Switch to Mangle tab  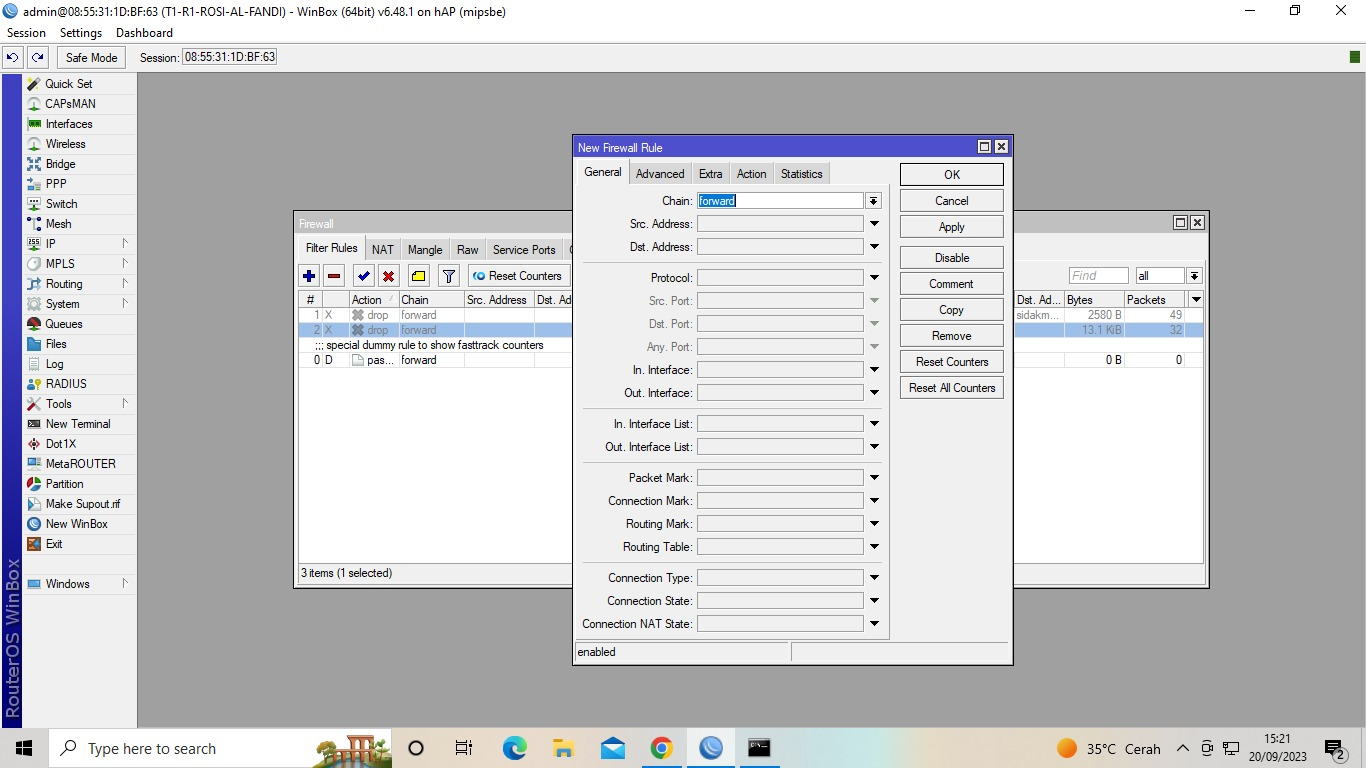pyautogui.click(x=425, y=250)
